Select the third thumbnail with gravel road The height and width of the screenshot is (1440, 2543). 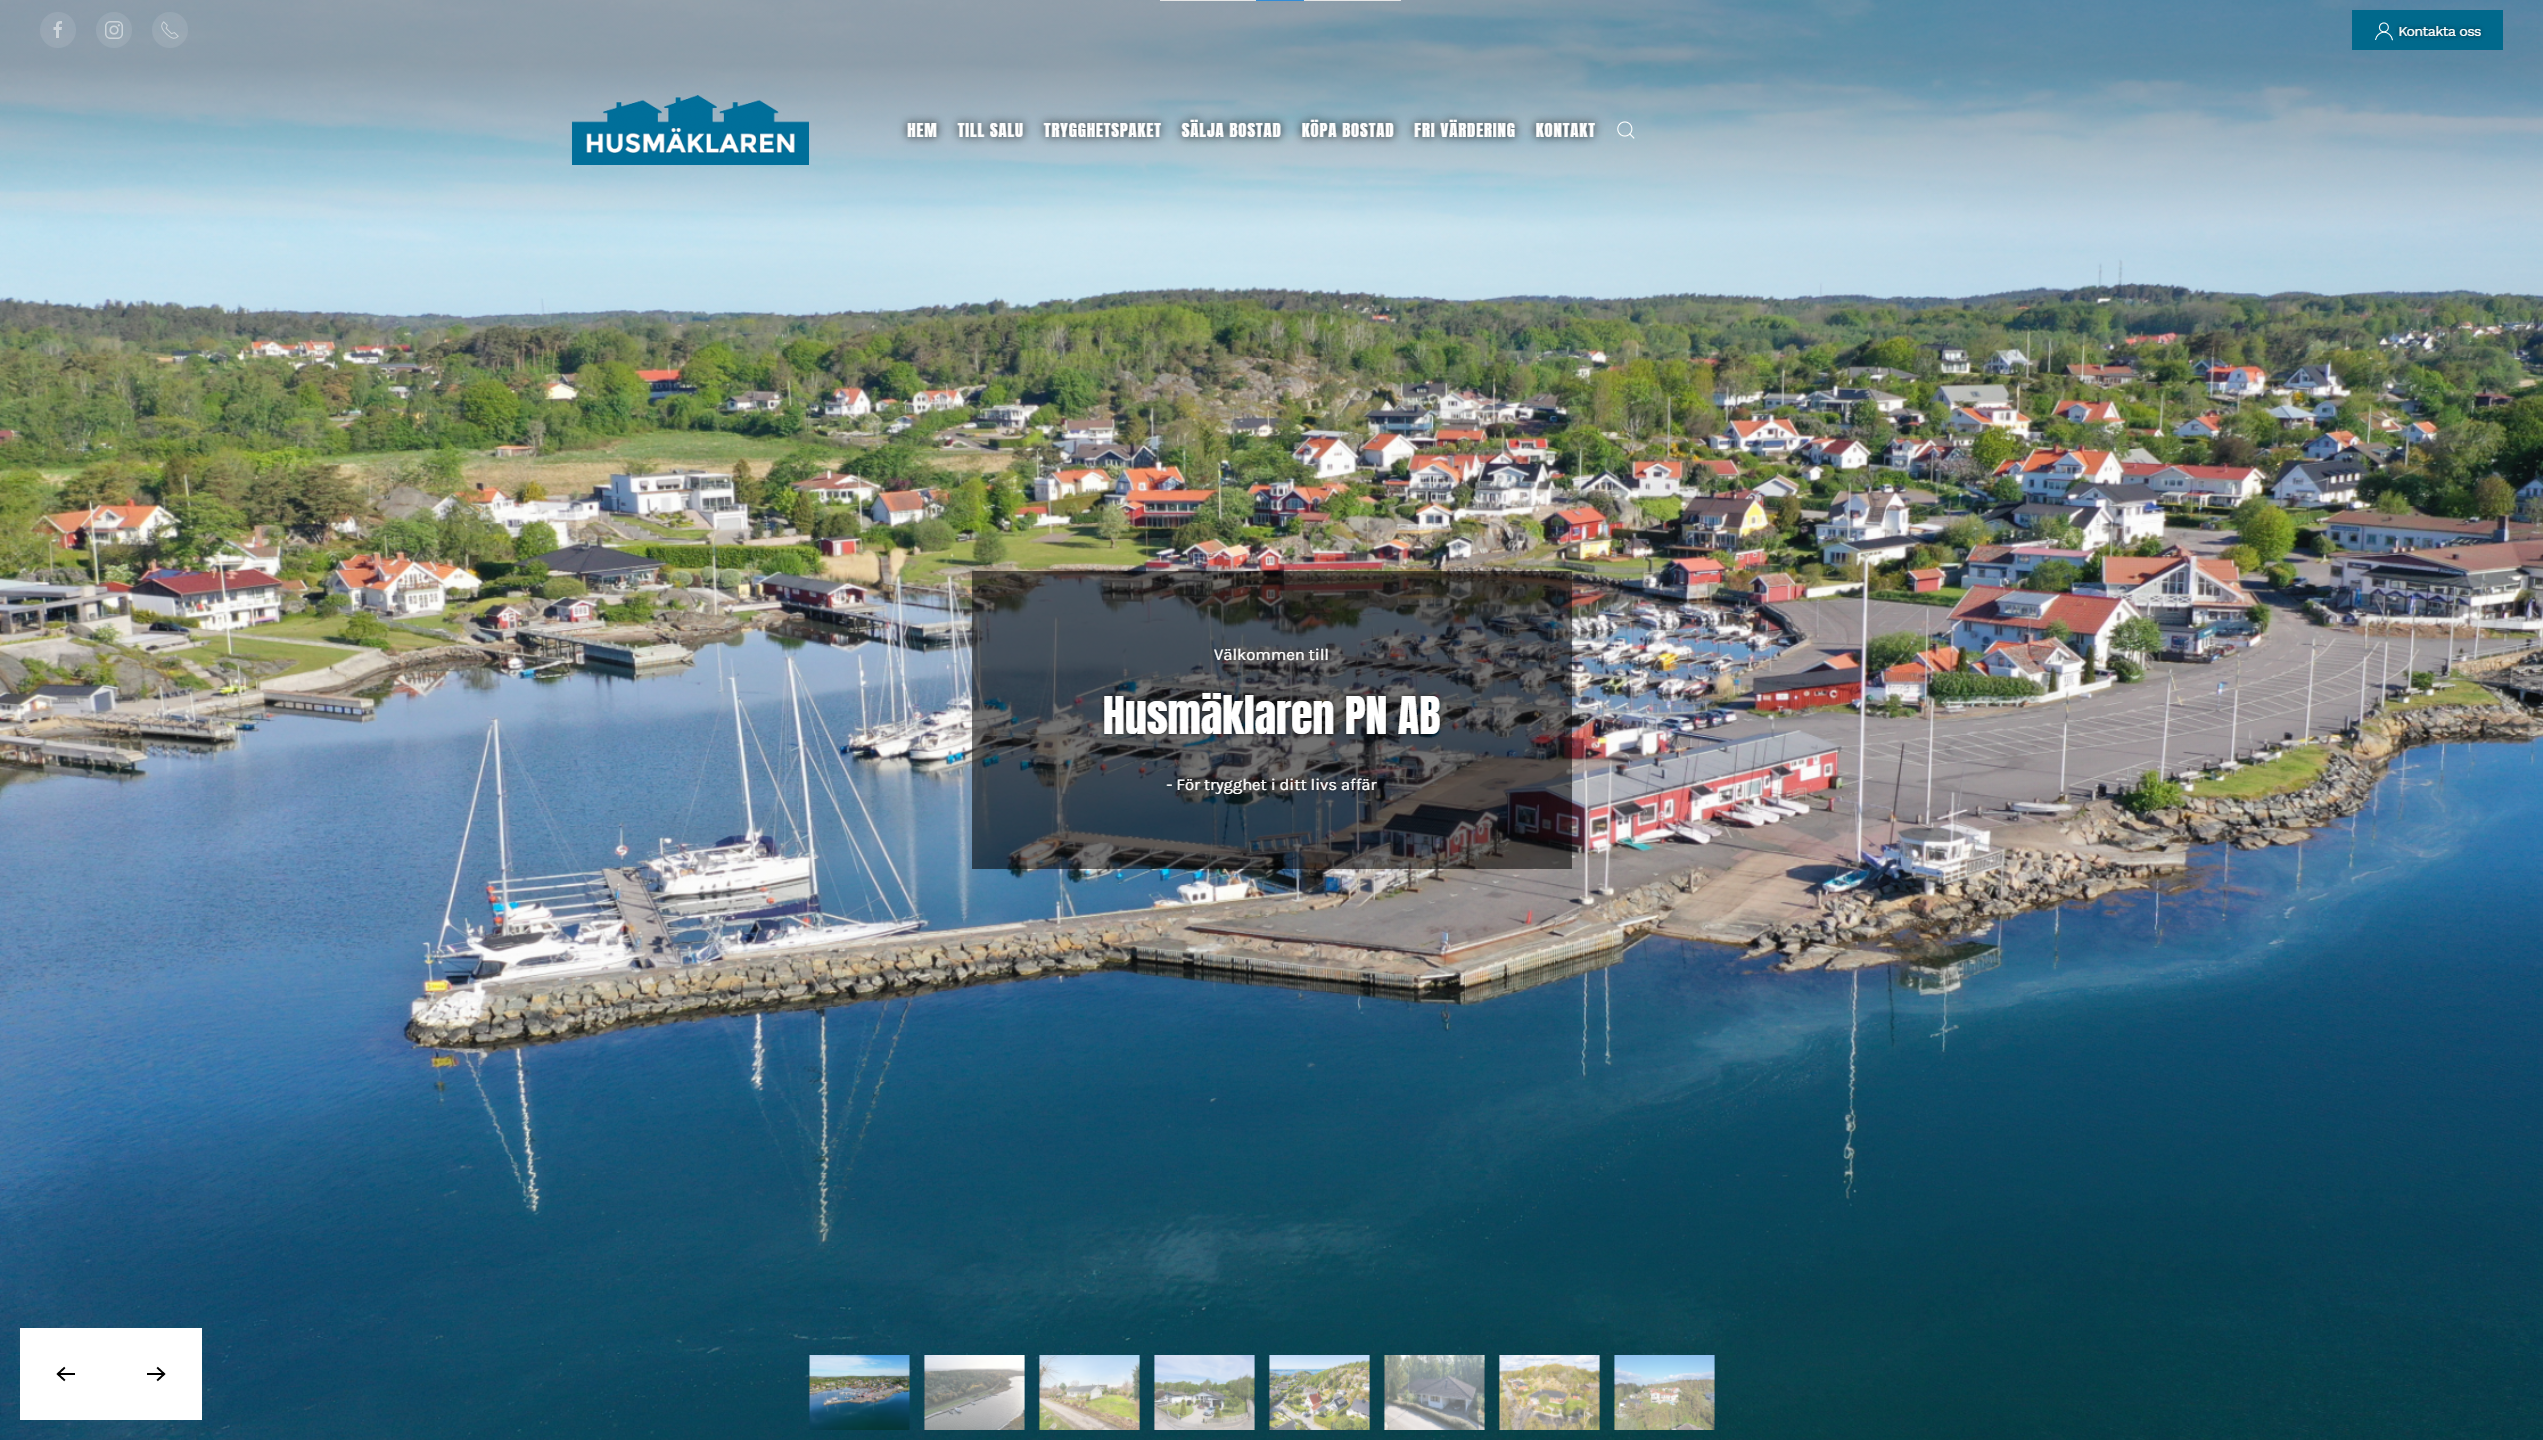pyautogui.click(x=1089, y=1392)
